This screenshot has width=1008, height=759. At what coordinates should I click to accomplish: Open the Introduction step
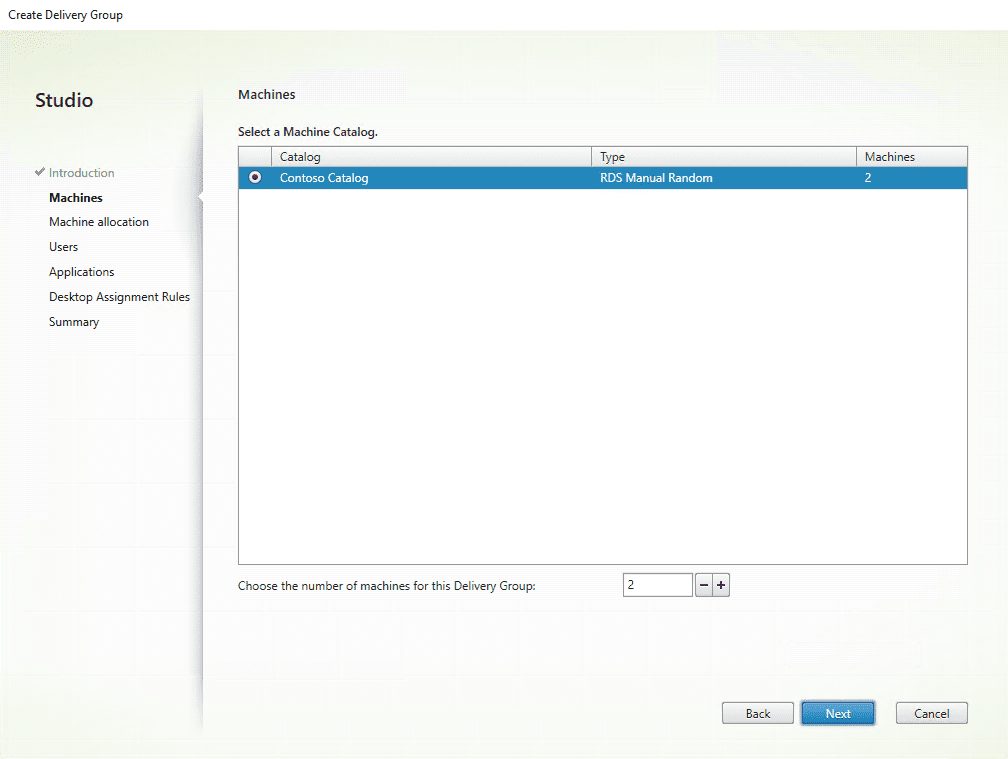click(82, 173)
